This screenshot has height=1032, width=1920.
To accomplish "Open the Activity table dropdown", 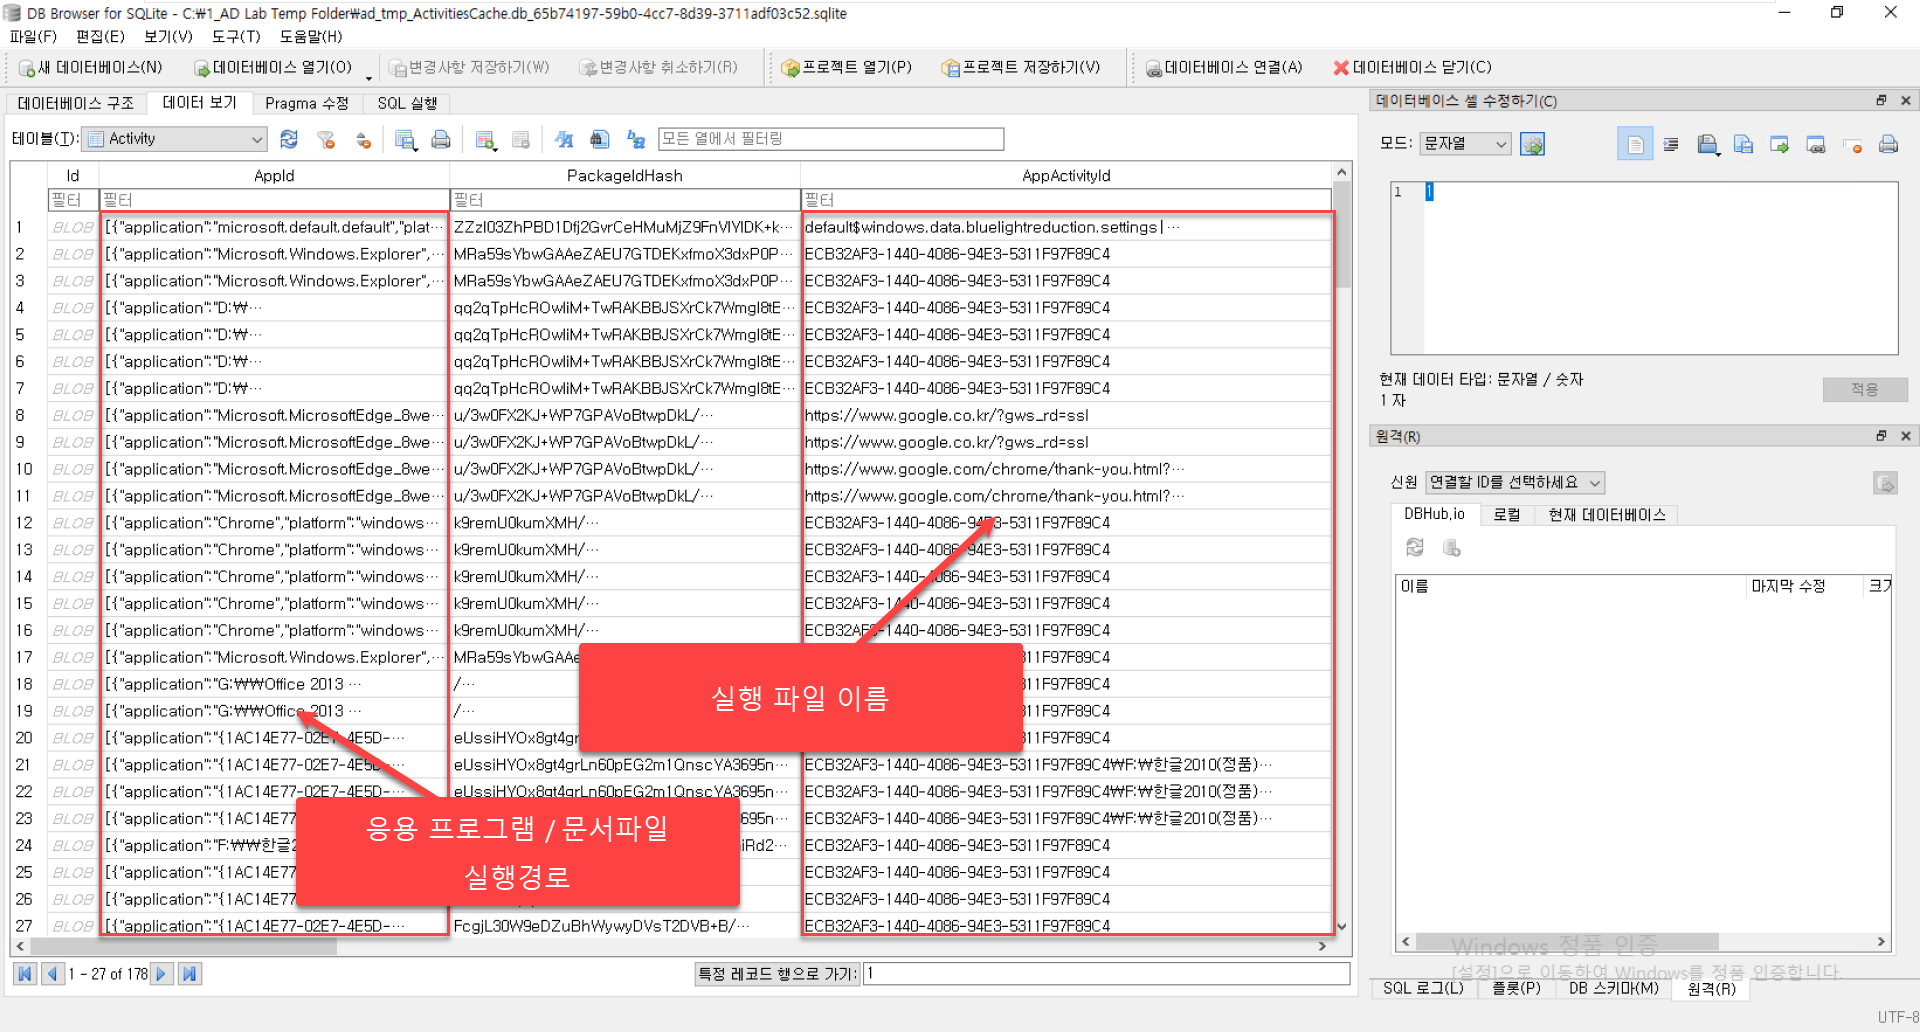I will click(x=175, y=139).
